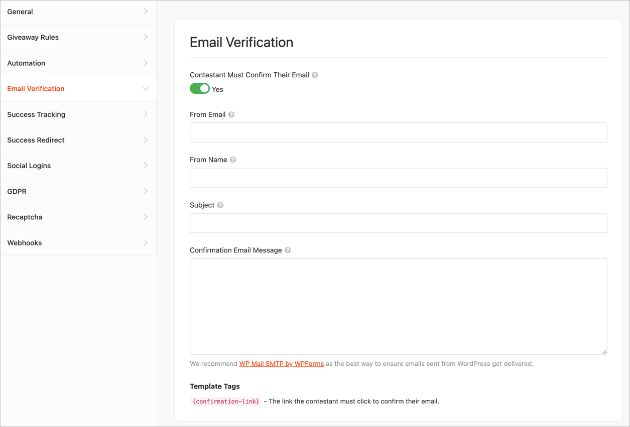Collapse the Email Verification chevron
630x427 pixels.
point(146,89)
